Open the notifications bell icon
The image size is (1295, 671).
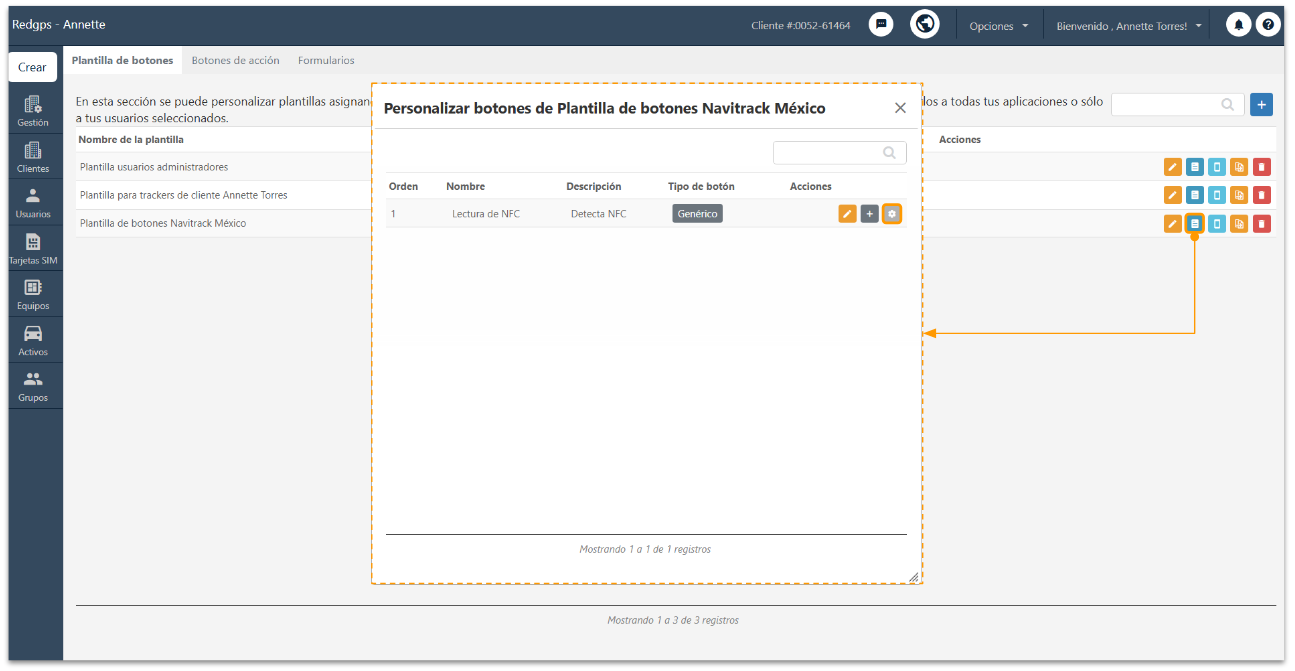coord(1239,25)
